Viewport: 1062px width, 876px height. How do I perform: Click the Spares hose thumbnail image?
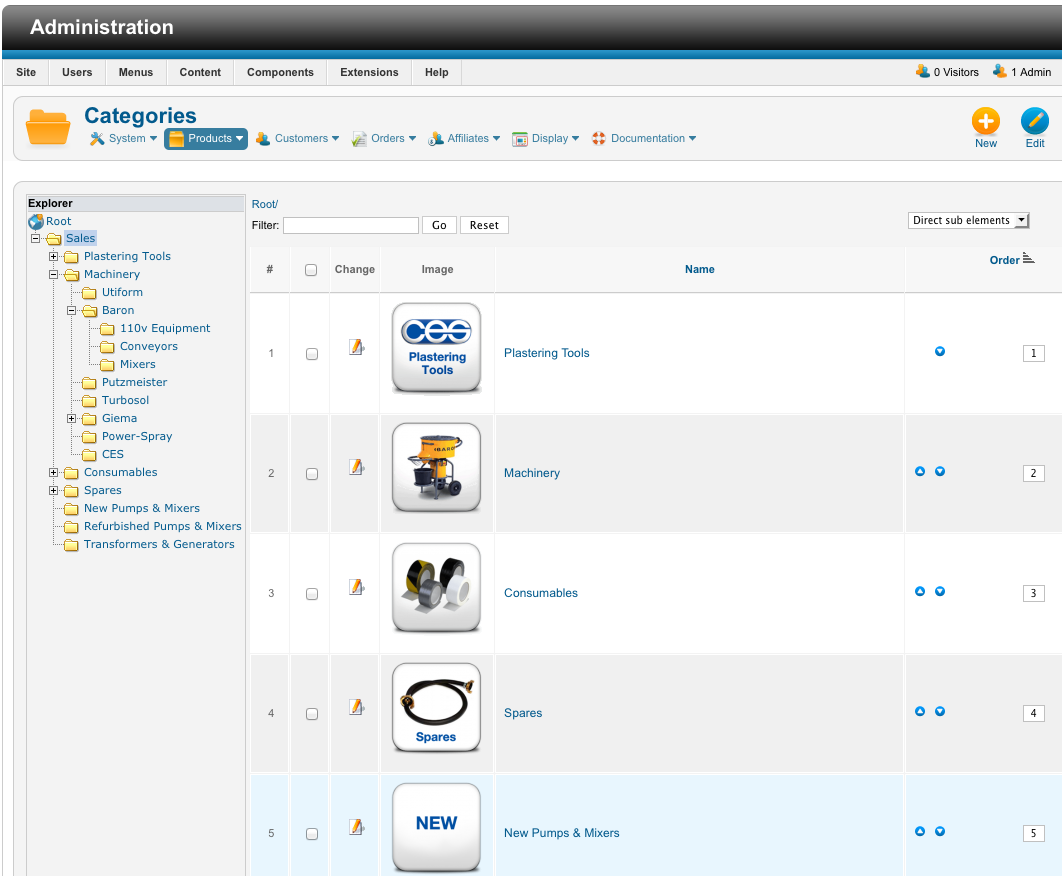(x=436, y=707)
